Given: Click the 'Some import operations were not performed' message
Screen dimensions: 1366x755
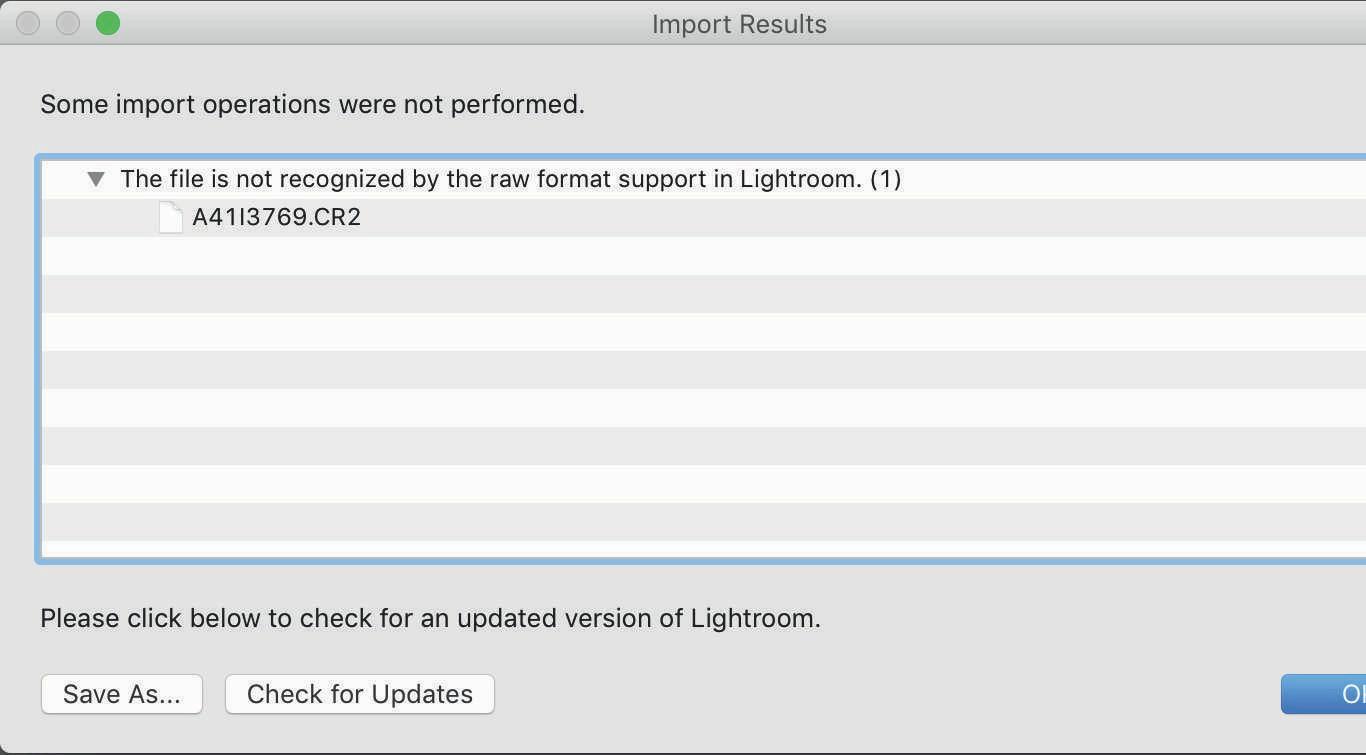Looking at the screenshot, I should tap(312, 104).
